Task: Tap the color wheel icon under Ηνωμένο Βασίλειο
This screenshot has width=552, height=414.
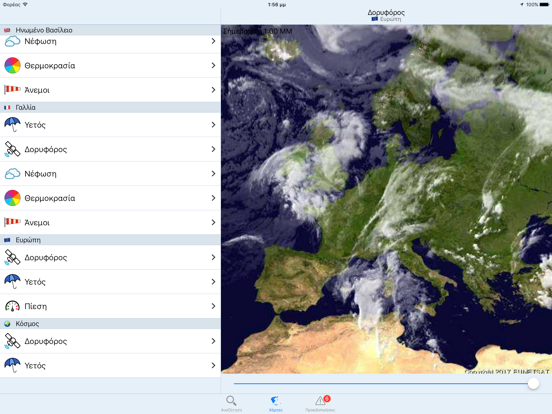Action: pos(12,65)
